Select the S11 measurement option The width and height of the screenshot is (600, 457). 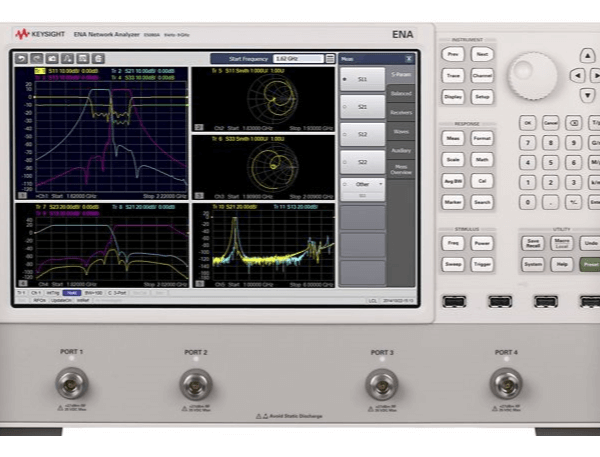pyautogui.click(x=362, y=79)
